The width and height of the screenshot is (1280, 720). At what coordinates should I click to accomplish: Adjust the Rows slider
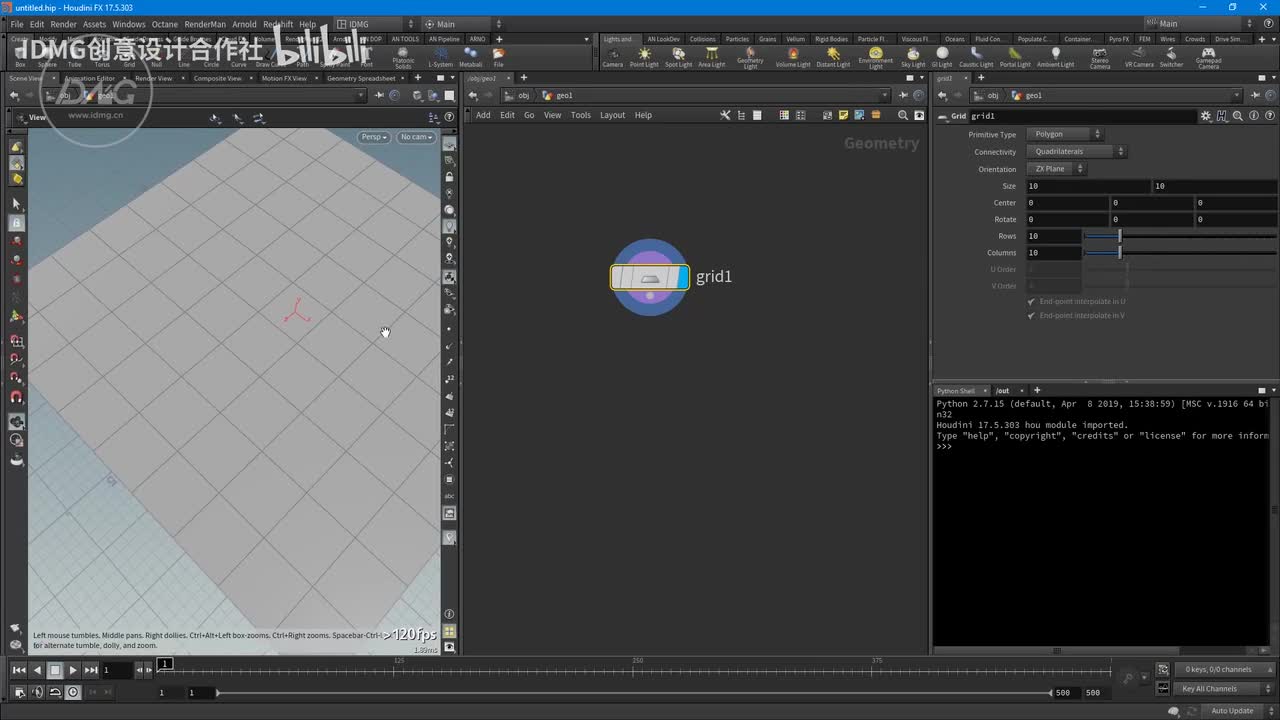1180,236
